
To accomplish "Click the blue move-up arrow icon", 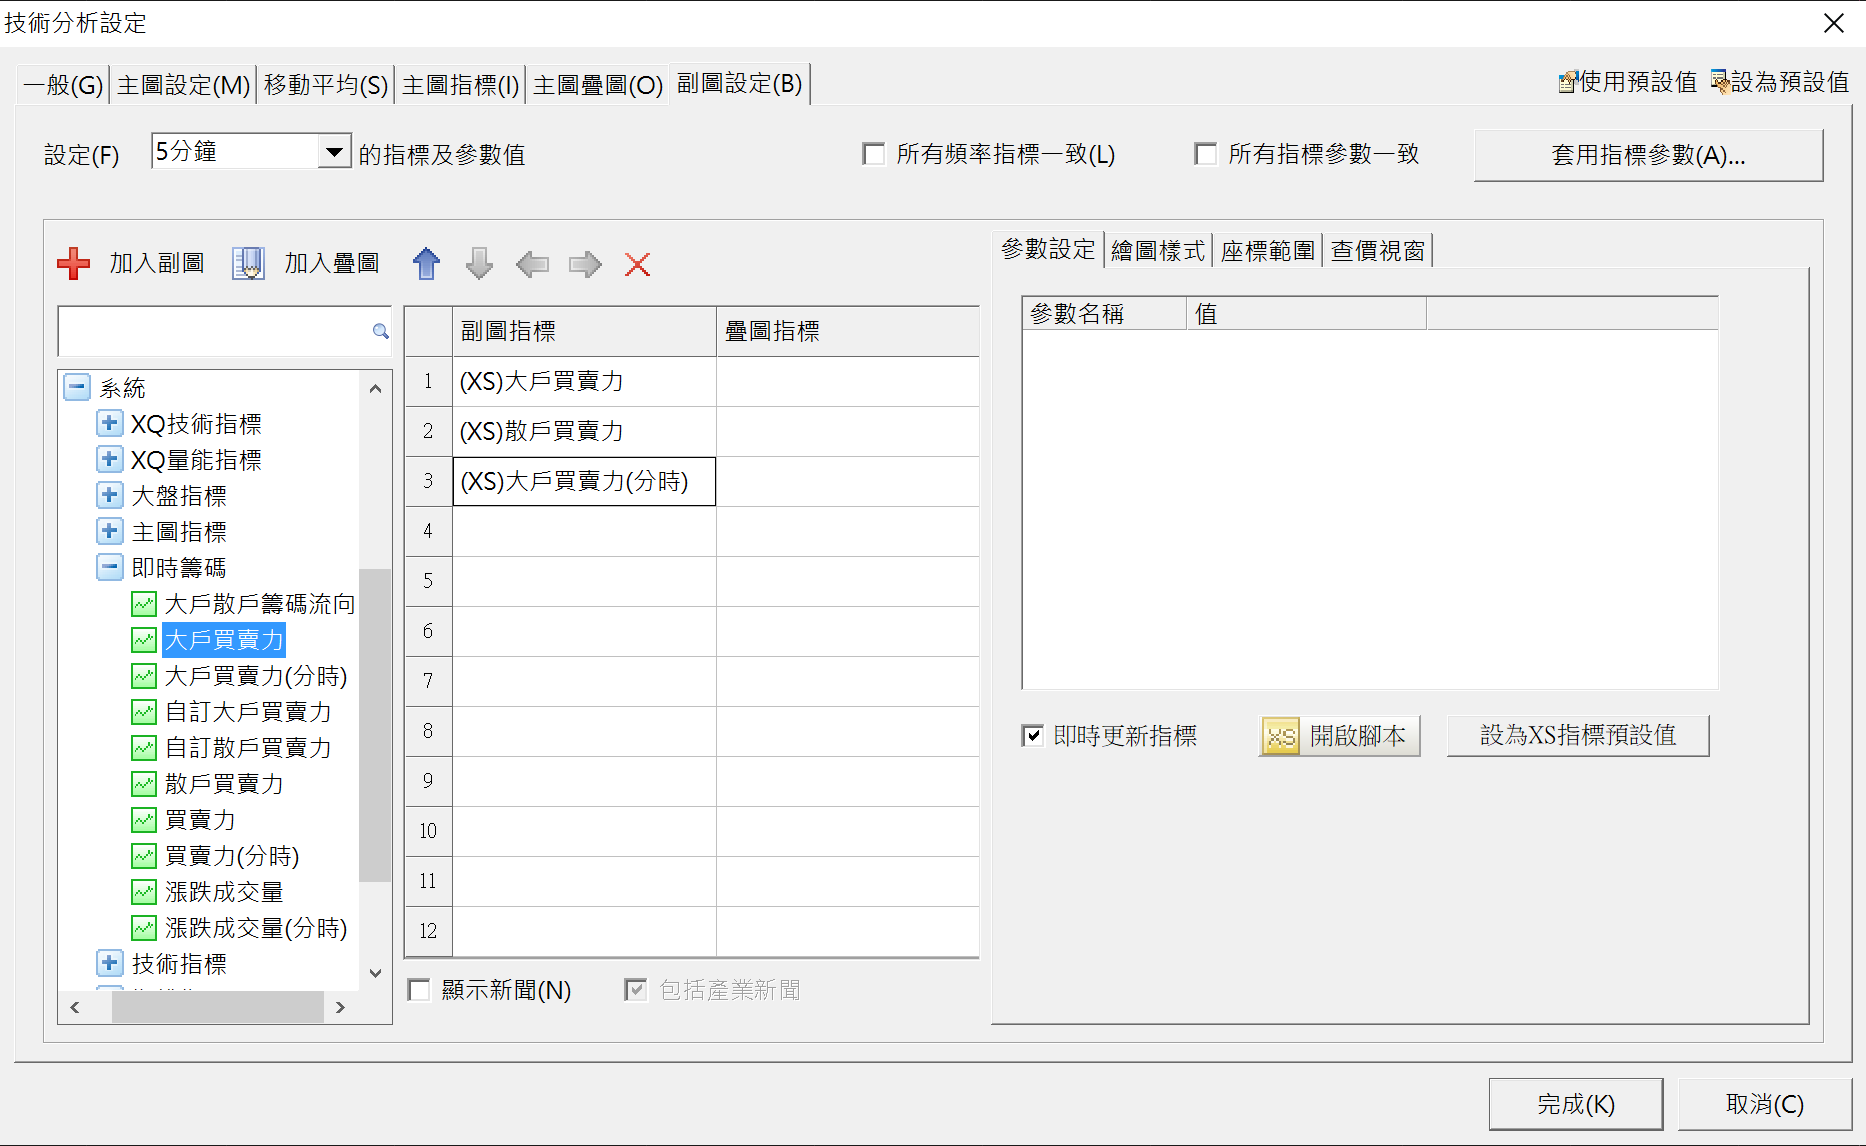I will click(x=426, y=264).
